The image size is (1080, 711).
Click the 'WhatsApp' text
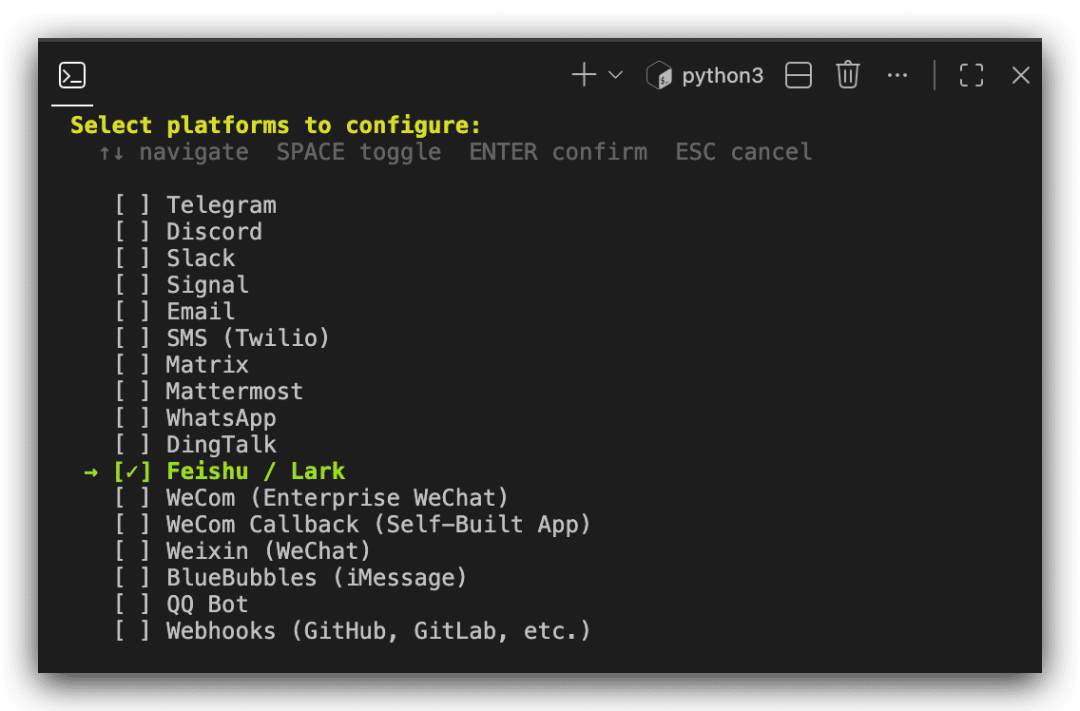tap(221, 418)
